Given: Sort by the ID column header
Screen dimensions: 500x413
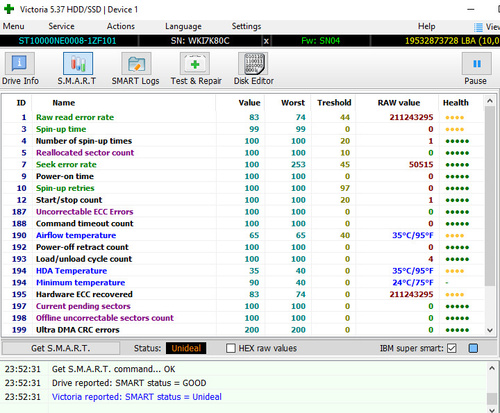Looking at the screenshot, I should click(x=21, y=103).
